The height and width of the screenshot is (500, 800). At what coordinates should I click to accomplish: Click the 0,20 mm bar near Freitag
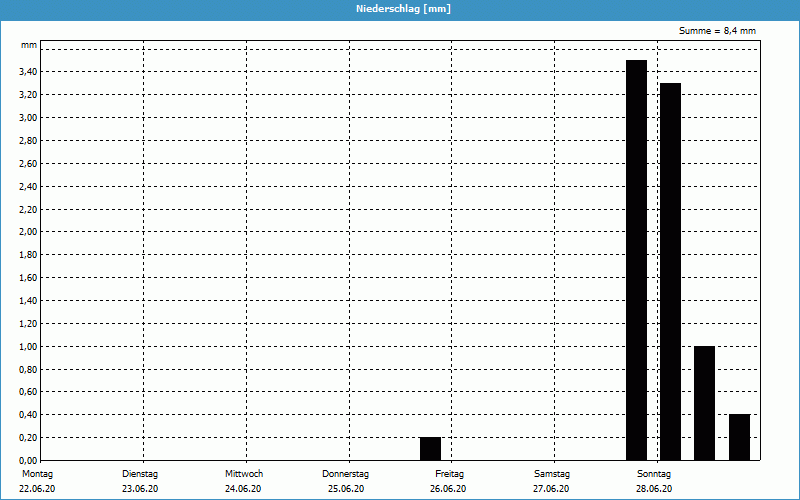pos(431,449)
